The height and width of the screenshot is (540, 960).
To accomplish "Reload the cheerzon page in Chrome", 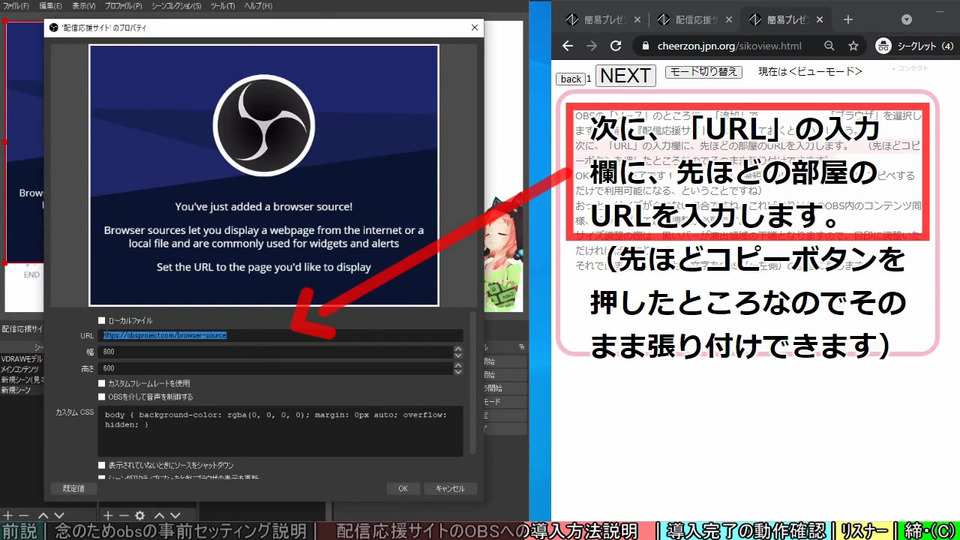I will [x=616, y=46].
